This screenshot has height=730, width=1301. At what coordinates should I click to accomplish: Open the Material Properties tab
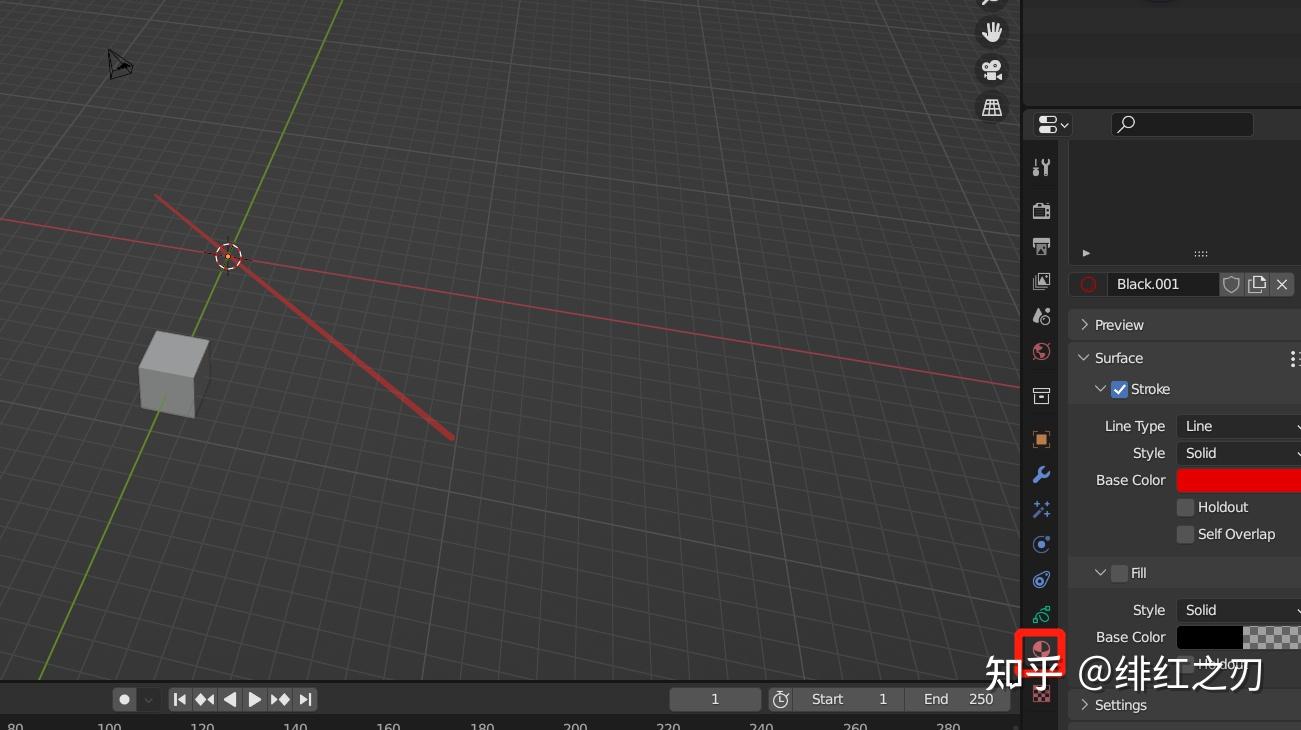[1040, 648]
